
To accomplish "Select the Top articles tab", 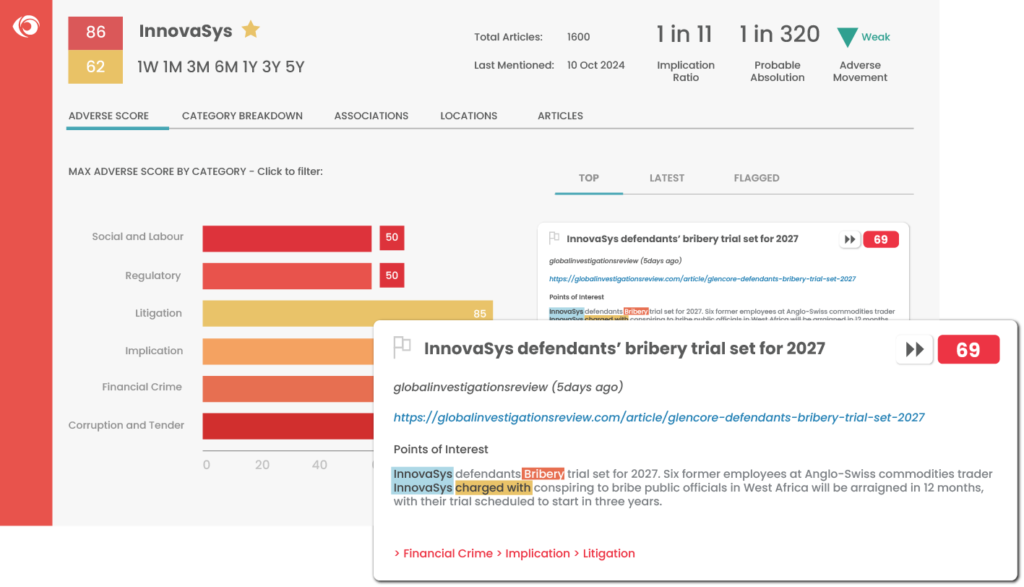I will 588,178.
